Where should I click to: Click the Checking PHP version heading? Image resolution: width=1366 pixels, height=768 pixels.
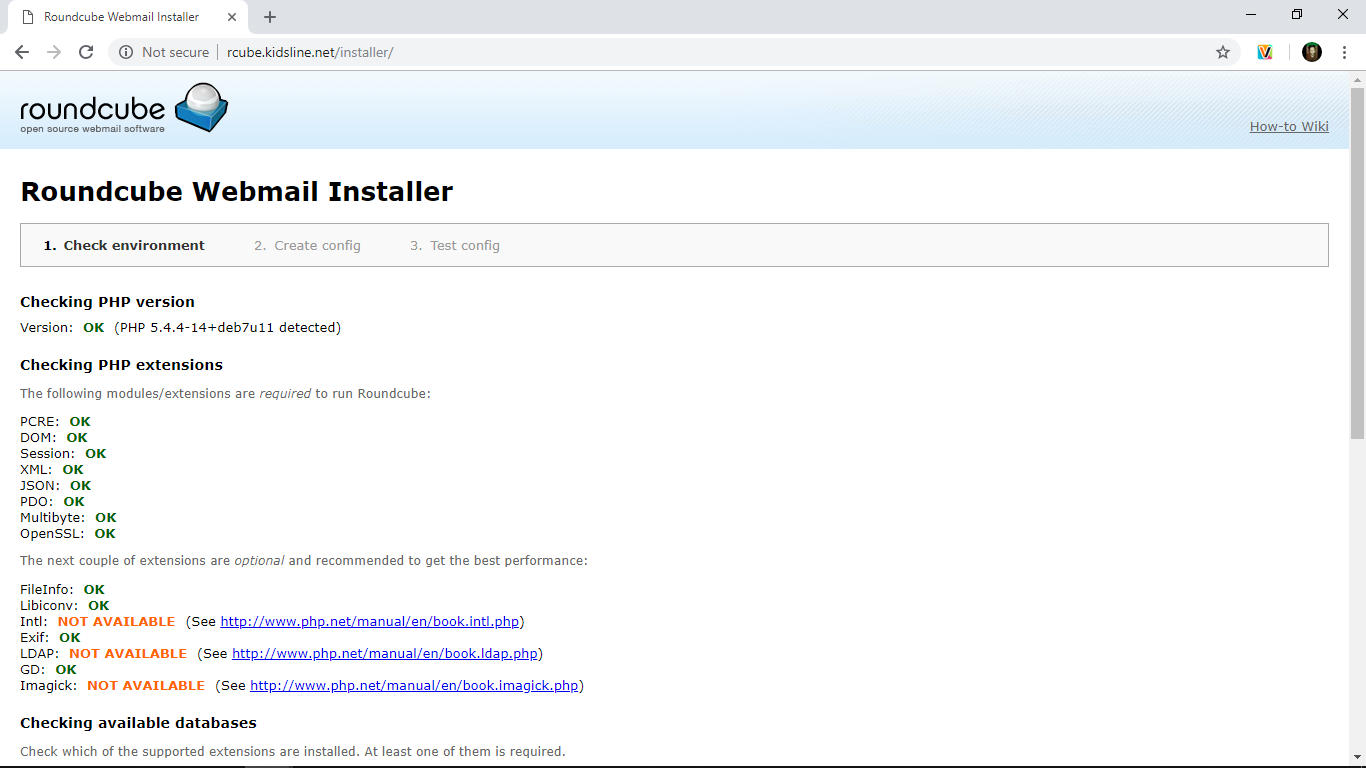107,302
